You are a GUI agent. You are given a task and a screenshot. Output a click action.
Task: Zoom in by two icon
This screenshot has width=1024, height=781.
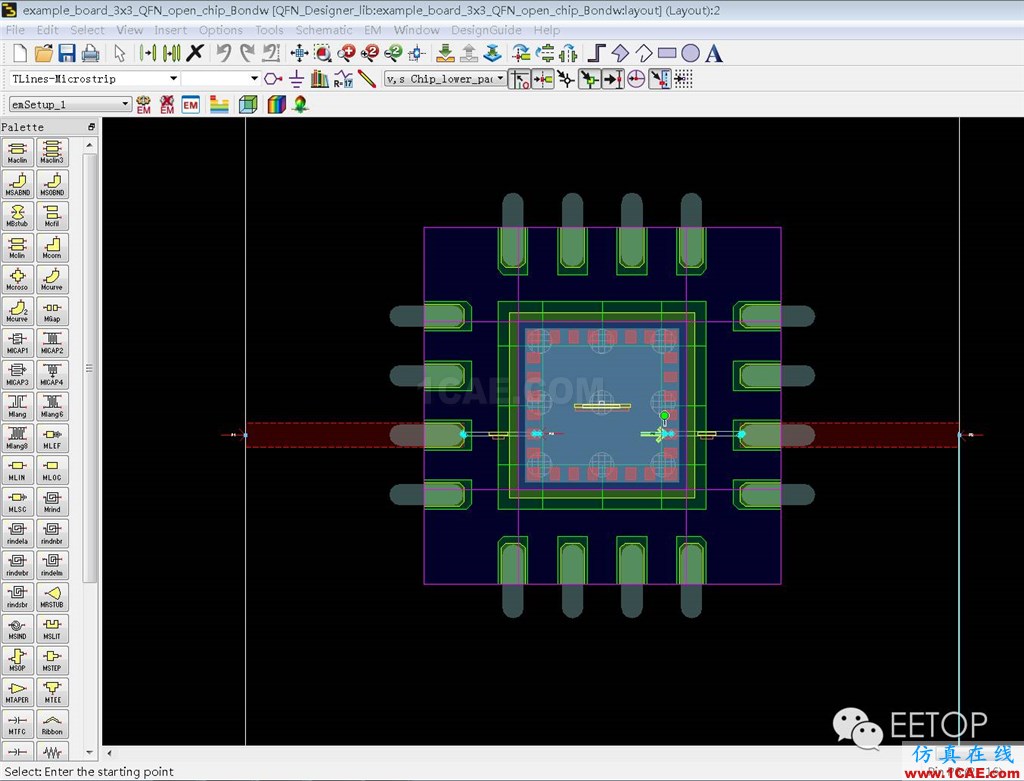coord(370,54)
